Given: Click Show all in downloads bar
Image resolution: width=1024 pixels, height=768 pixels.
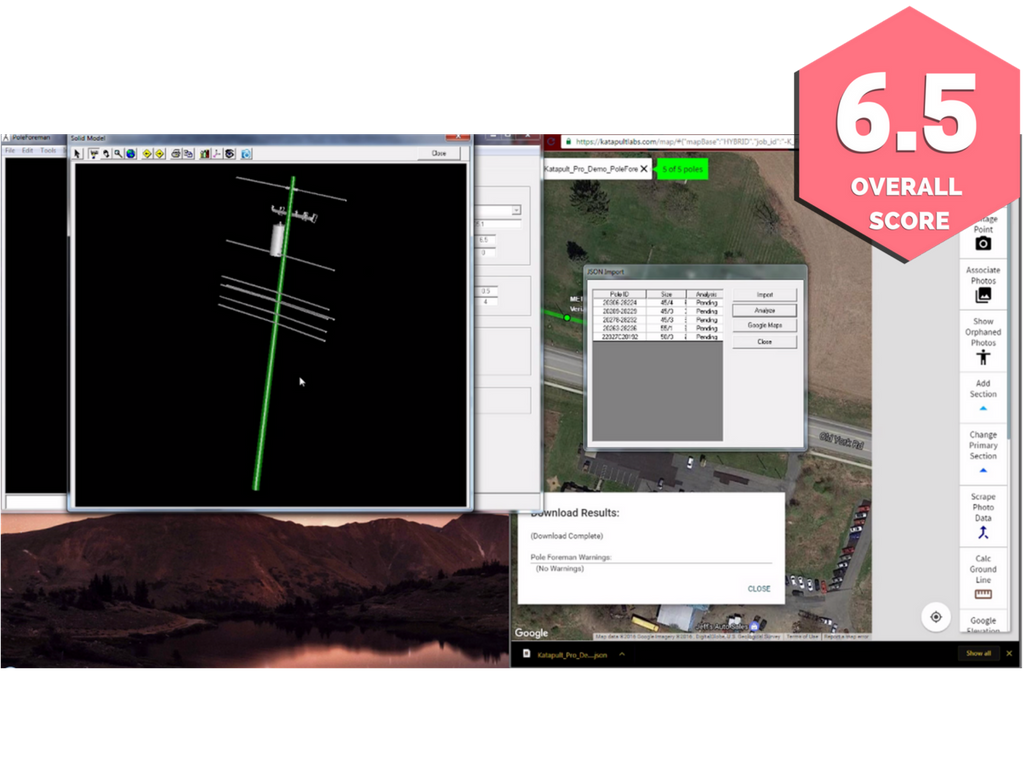Looking at the screenshot, I should coord(978,654).
